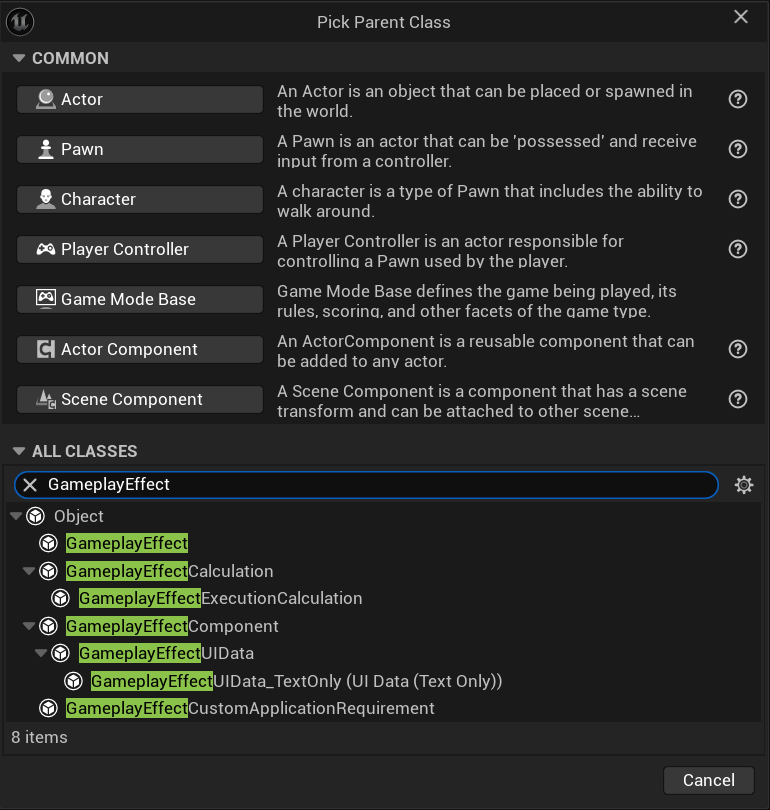Open help for Scene Component class
This screenshot has width=770, height=810.
tap(737, 399)
